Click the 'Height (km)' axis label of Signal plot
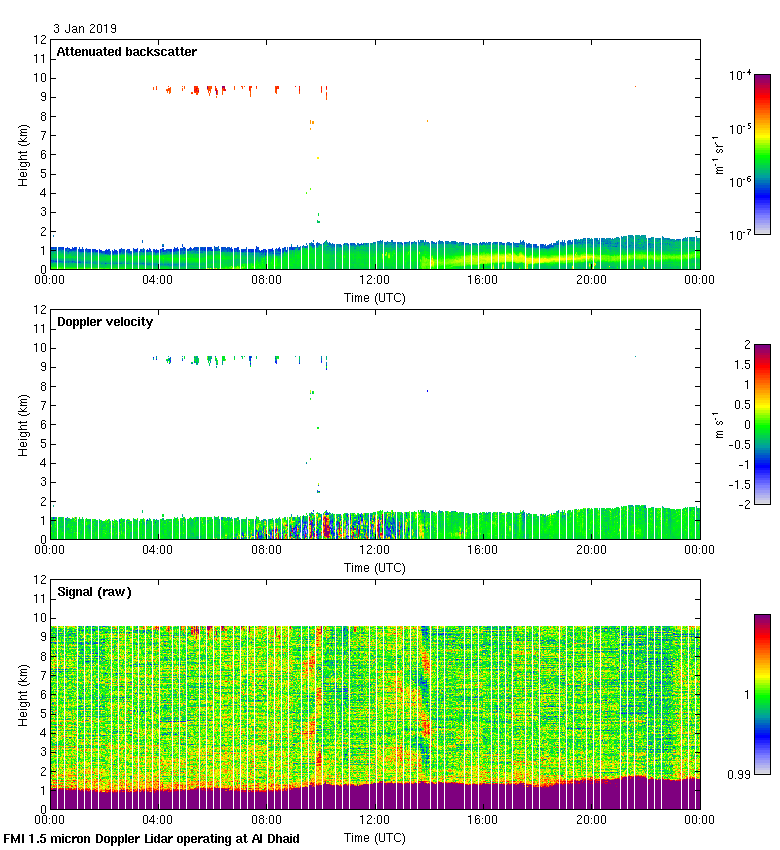Screen dimensions: 780x850 click(23, 694)
